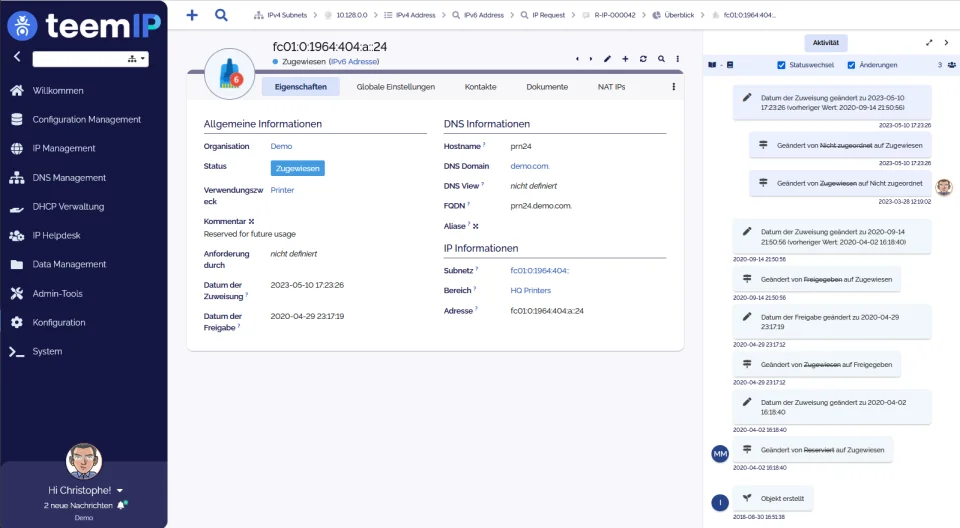Switch to Dokumente tab

pos(547,87)
